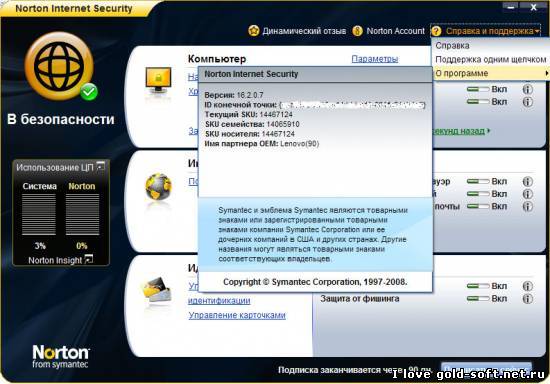Toggle the firewall (…ауэр) Вкл switch

coord(478,181)
